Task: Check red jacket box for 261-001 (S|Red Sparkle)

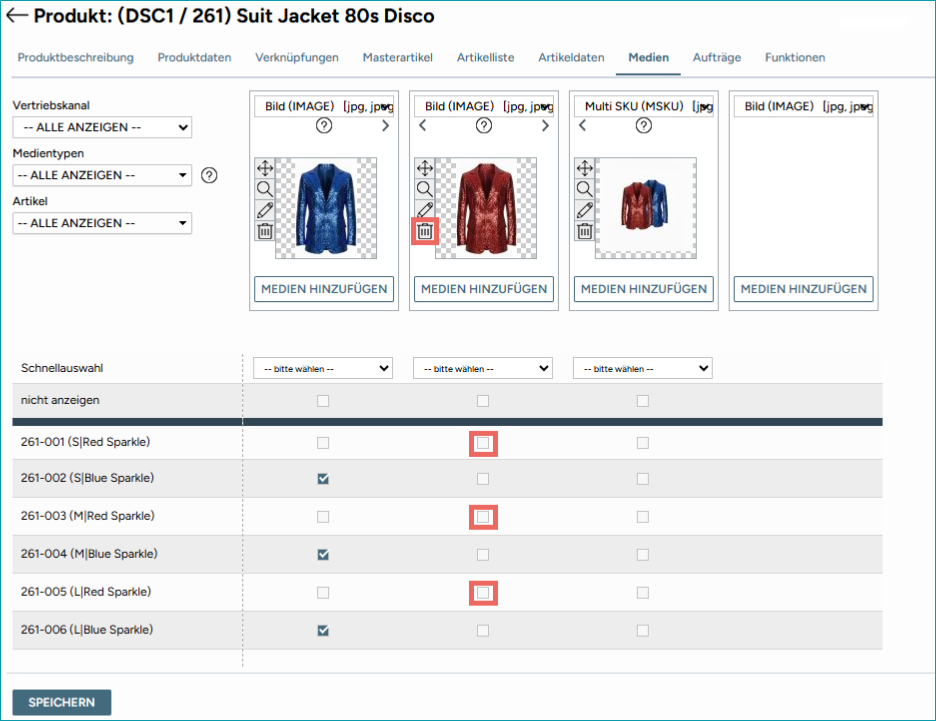Action: click(x=483, y=443)
